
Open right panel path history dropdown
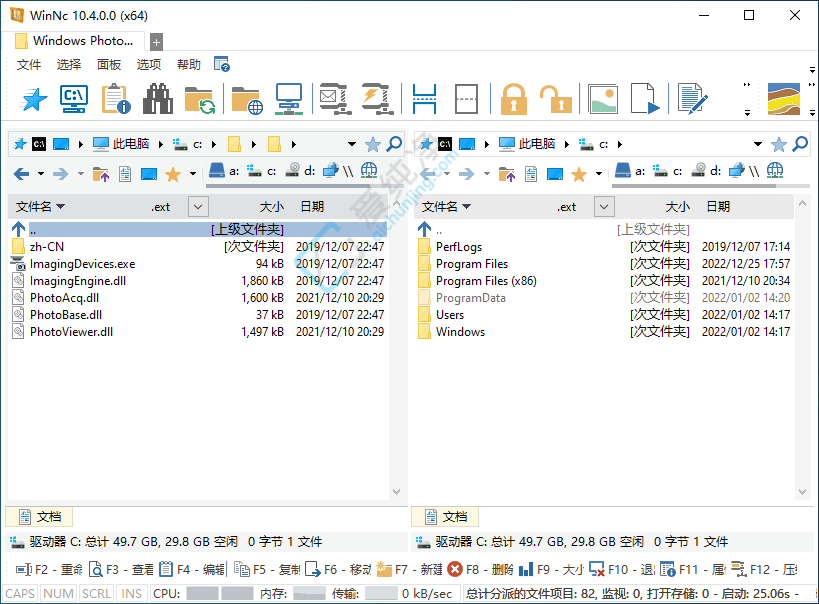[757, 144]
